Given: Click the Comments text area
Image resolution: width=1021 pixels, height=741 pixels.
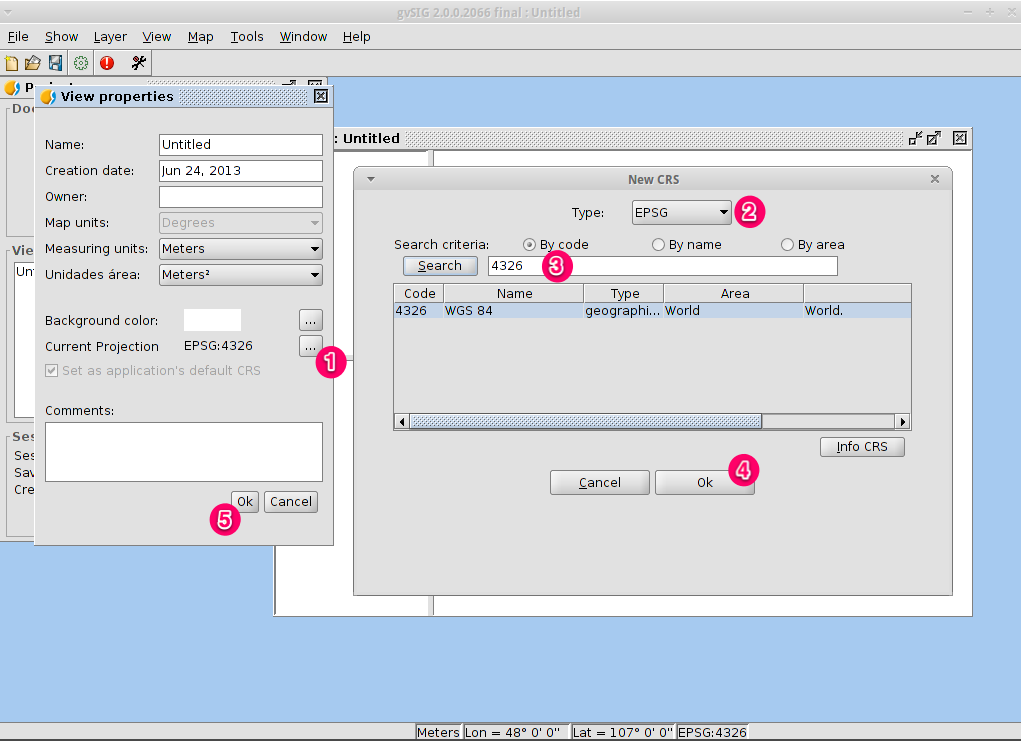Looking at the screenshot, I should point(184,452).
